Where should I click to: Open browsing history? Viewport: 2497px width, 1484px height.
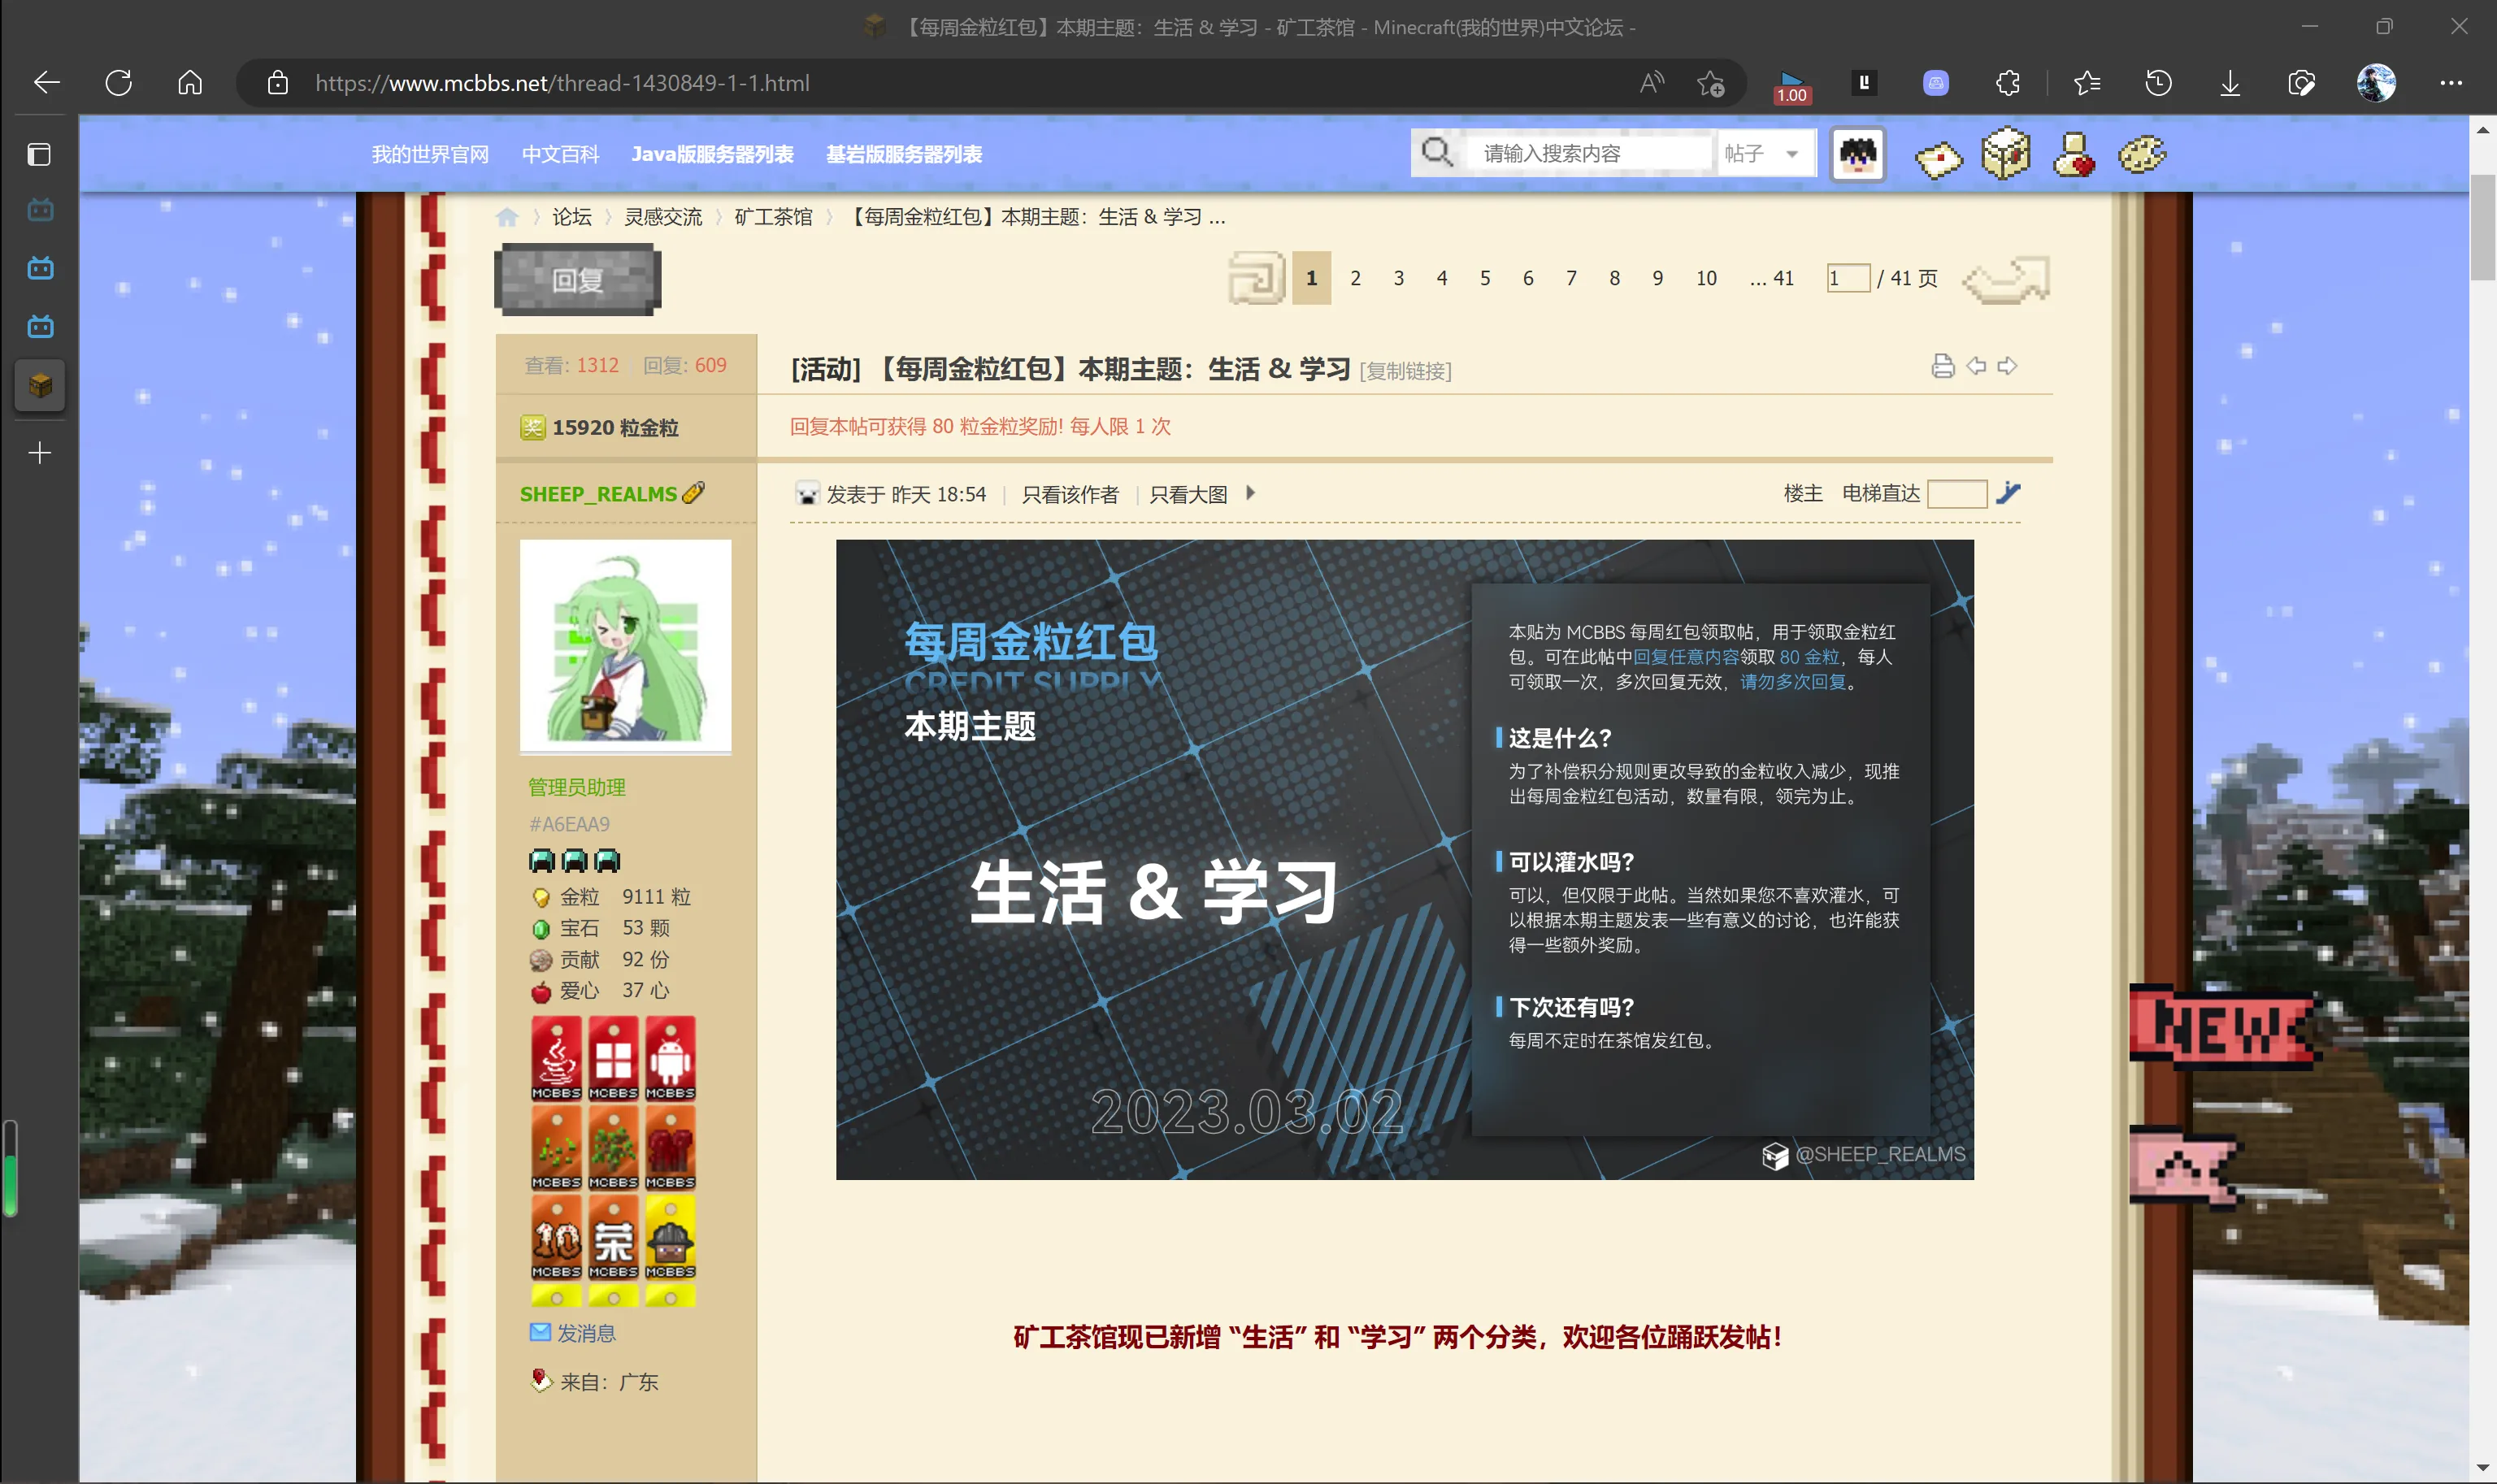(x=2159, y=83)
